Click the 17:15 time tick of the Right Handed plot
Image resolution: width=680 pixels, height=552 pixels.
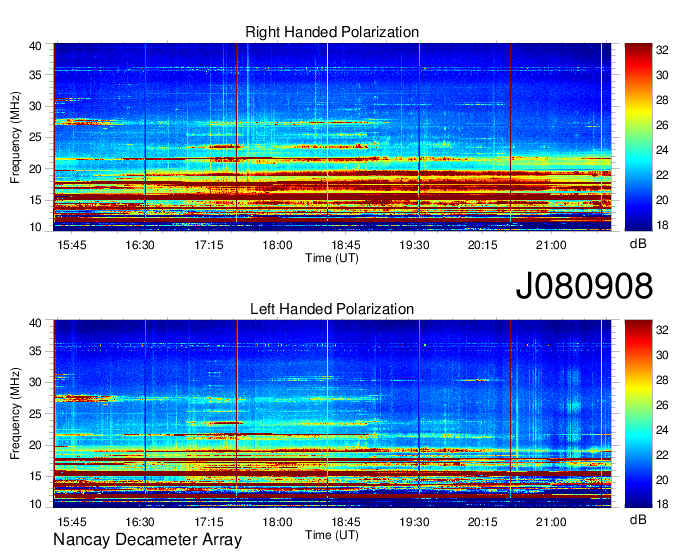(209, 245)
